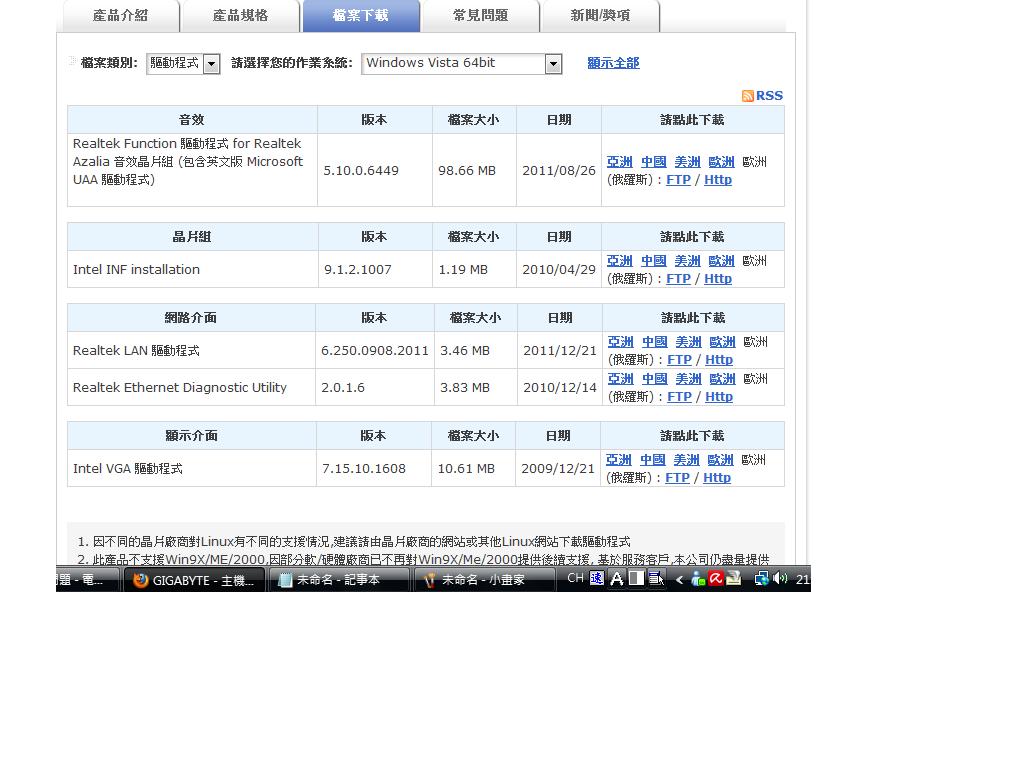The width and height of the screenshot is (1024, 768).
Task: Click the 顯示全部 link
Action: point(613,63)
